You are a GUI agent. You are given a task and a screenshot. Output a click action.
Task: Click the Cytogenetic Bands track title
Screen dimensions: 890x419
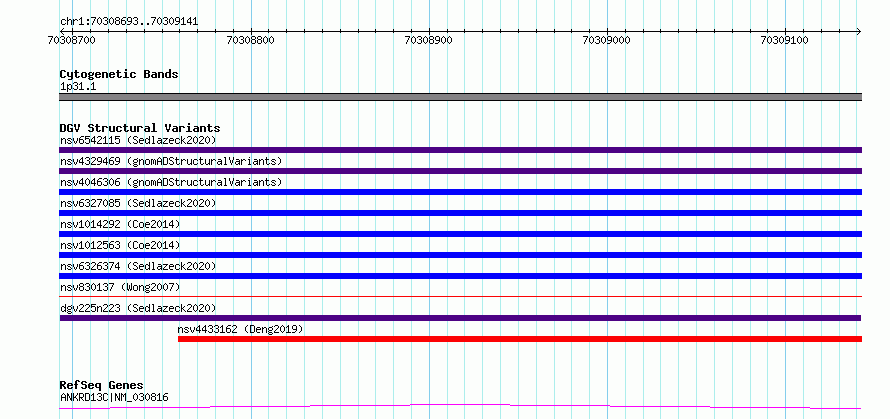point(119,74)
